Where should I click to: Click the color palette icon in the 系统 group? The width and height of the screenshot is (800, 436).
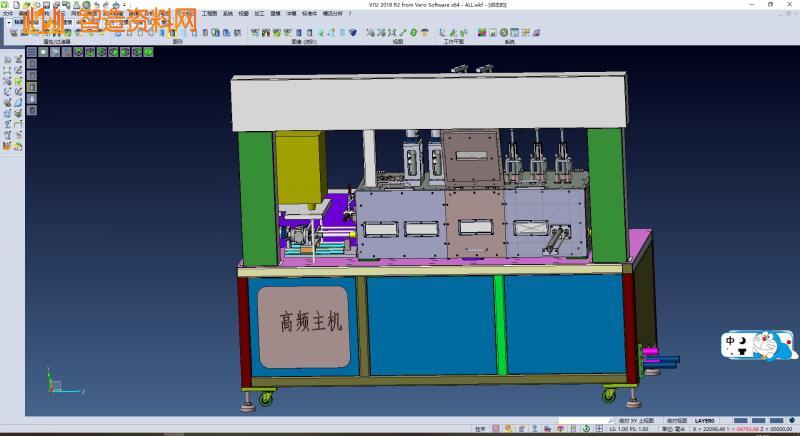pos(482,33)
